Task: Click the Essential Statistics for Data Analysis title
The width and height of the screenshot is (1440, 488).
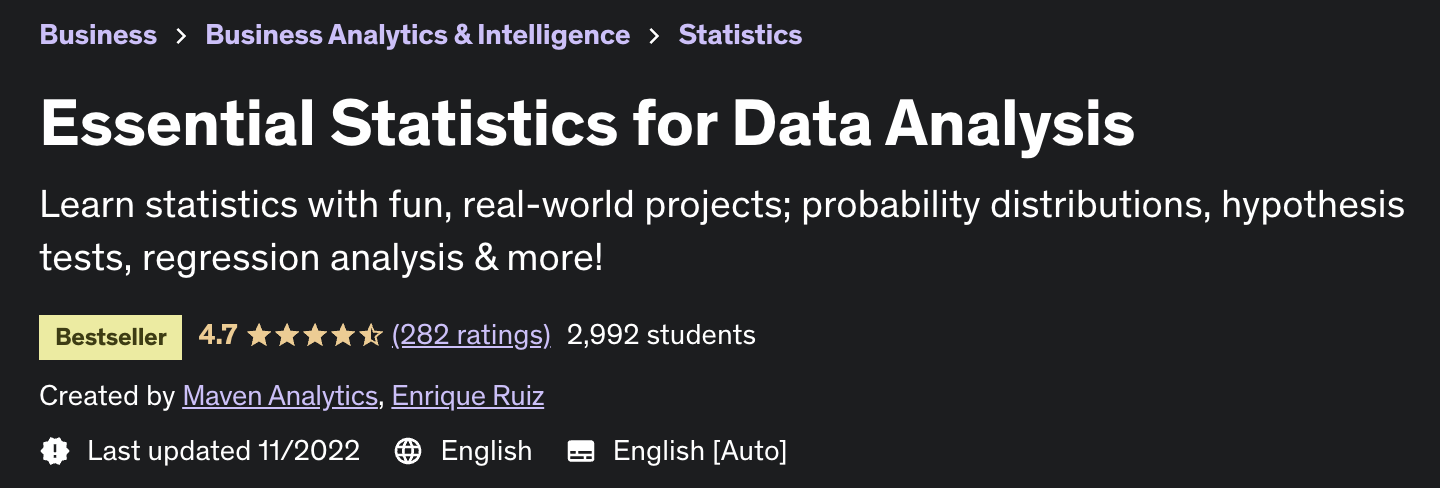Action: (587, 124)
